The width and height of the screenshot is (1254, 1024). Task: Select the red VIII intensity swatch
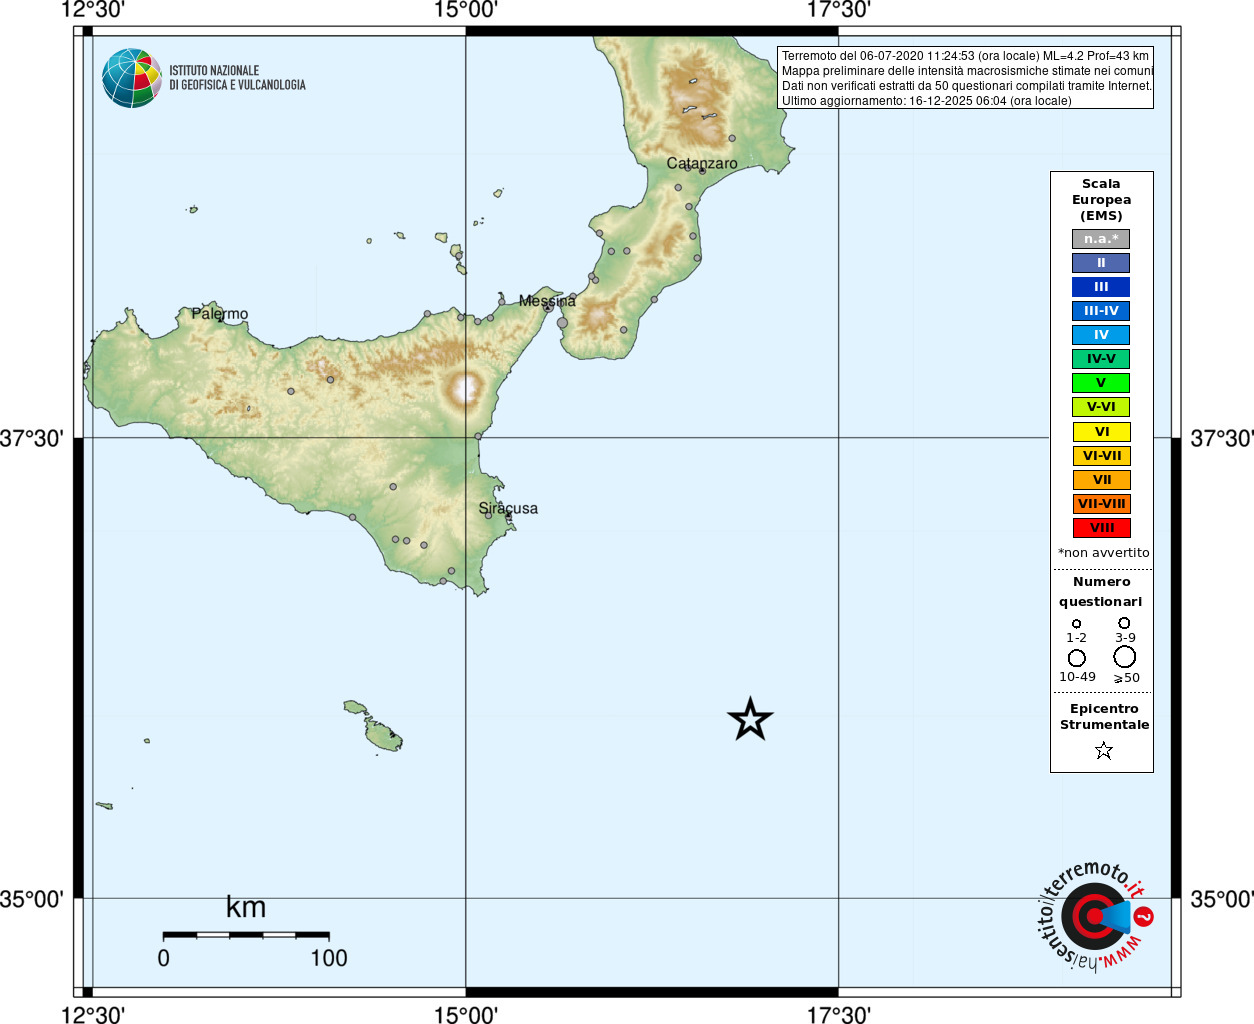tap(1101, 528)
